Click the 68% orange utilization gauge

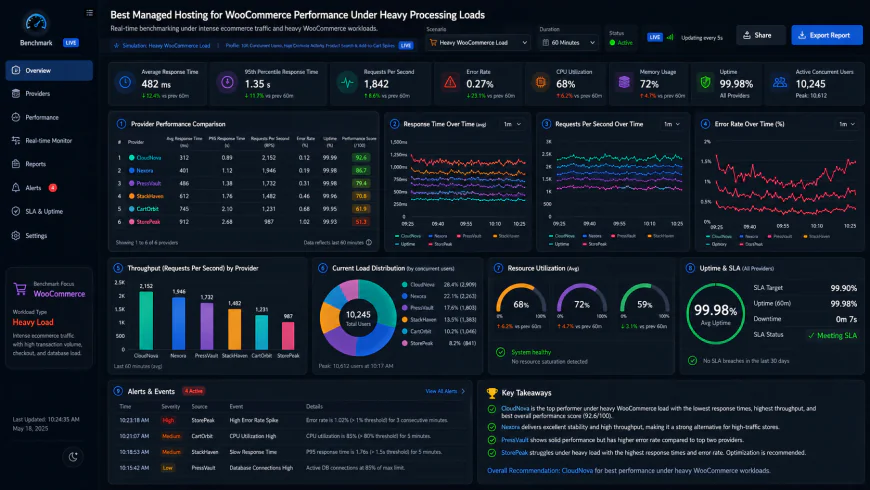click(x=521, y=300)
